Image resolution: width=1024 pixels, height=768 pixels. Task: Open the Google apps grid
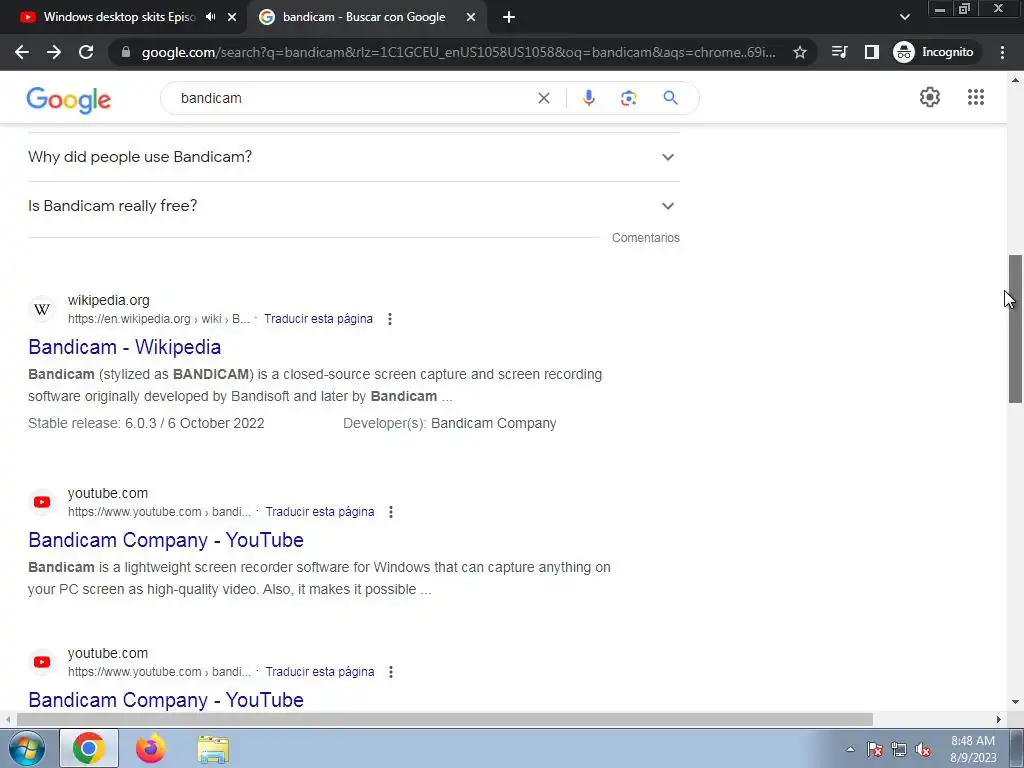pos(976,97)
